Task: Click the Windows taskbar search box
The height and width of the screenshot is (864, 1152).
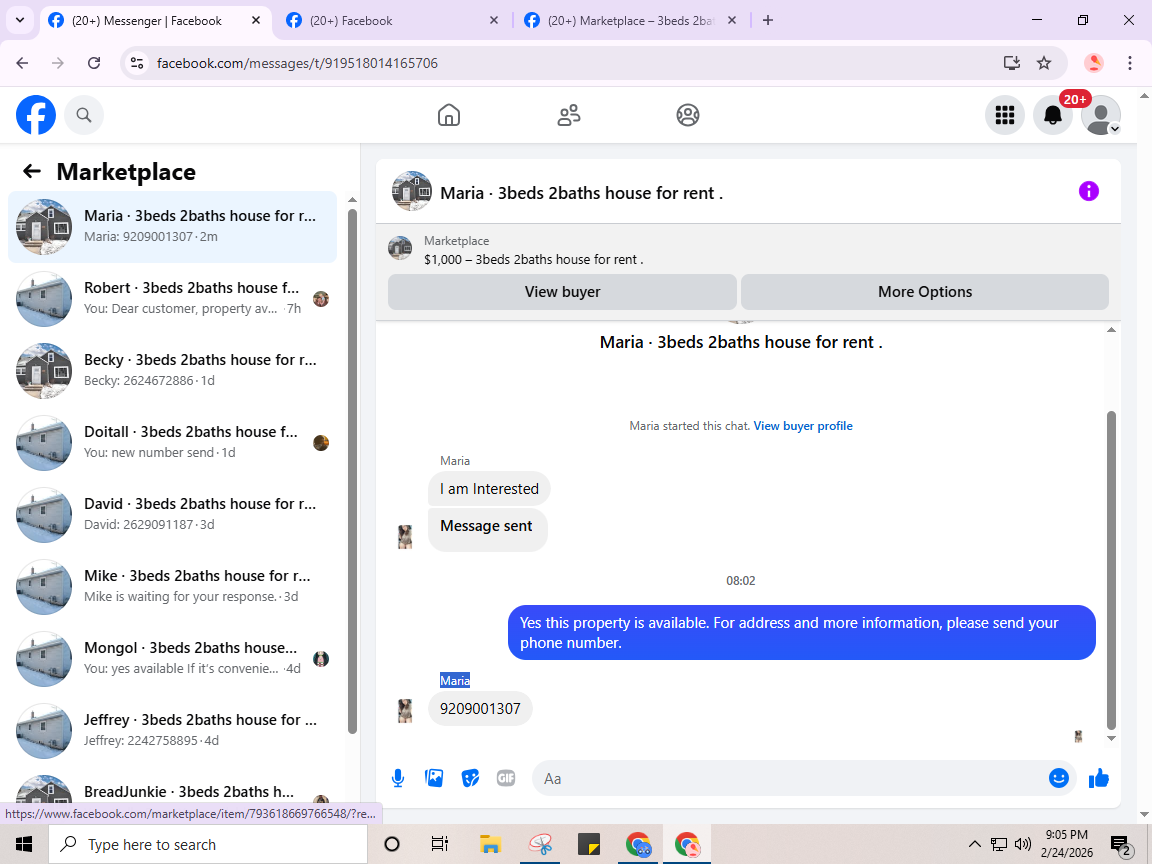Action: (x=208, y=844)
